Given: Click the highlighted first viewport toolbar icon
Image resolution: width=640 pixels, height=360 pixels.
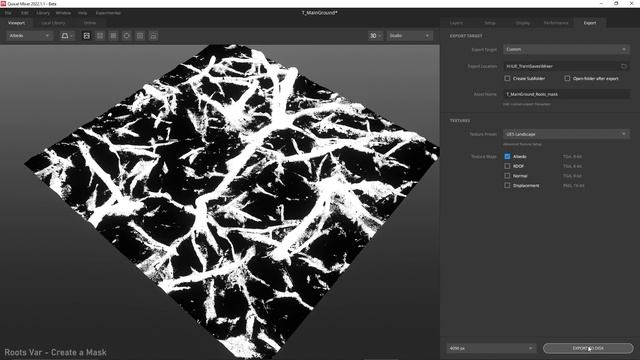Looking at the screenshot, I should [x=87, y=36].
